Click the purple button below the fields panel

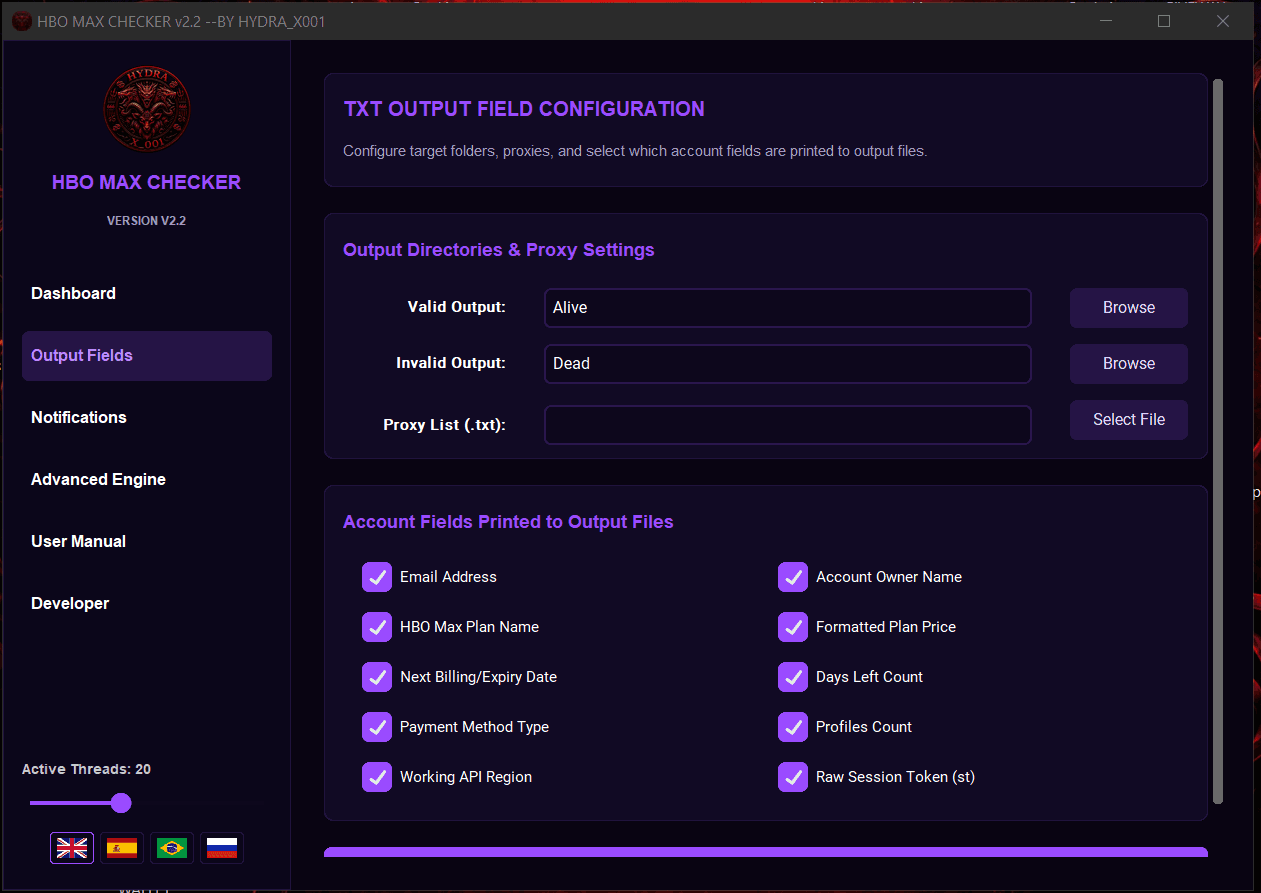click(x=766, y=852)
